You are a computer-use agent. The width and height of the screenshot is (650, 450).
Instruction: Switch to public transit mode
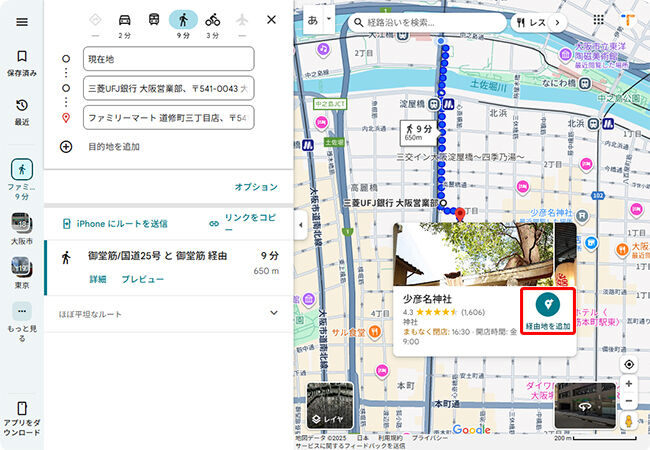click(154, 20)
